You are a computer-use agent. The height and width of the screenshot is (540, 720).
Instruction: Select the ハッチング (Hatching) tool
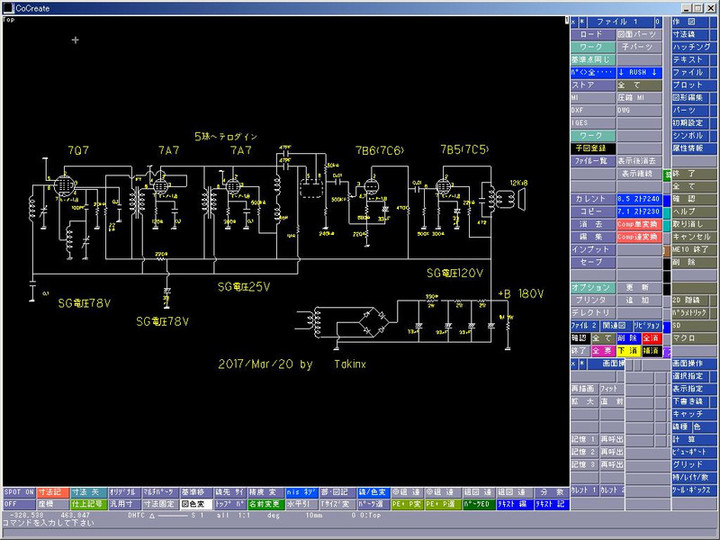coord(693,46)
